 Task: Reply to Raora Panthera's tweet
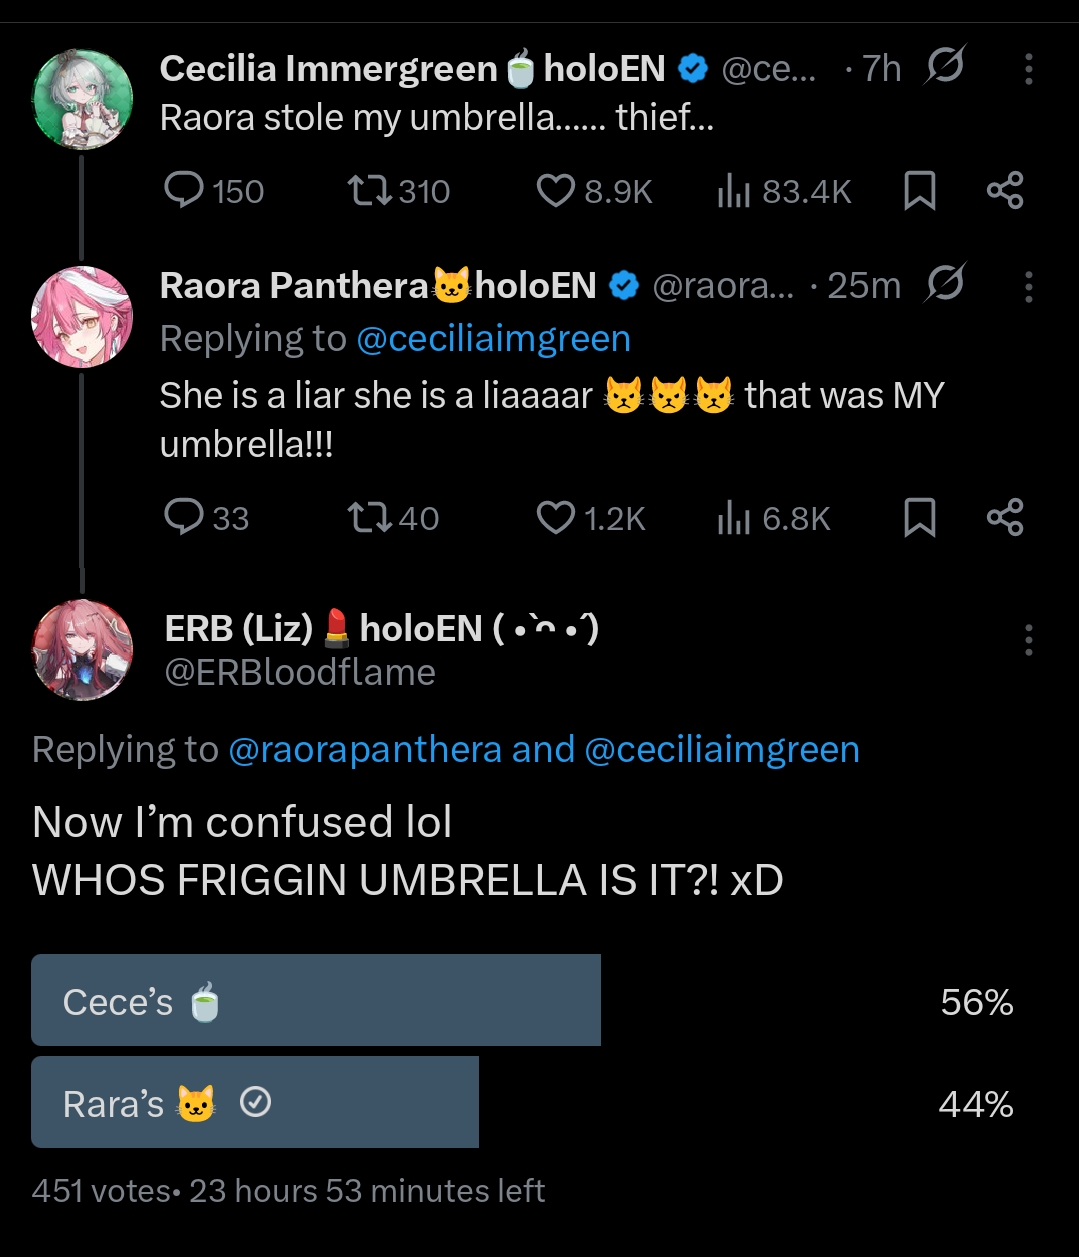[185, 517]
